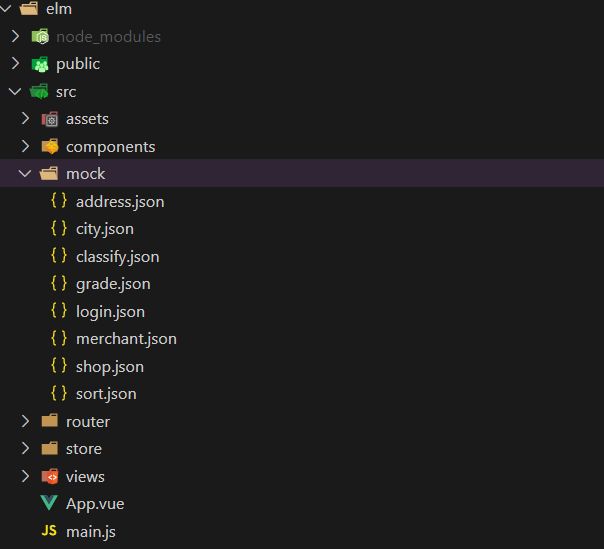
Task: Open the merchant.json file
Action: pos(126,339)
